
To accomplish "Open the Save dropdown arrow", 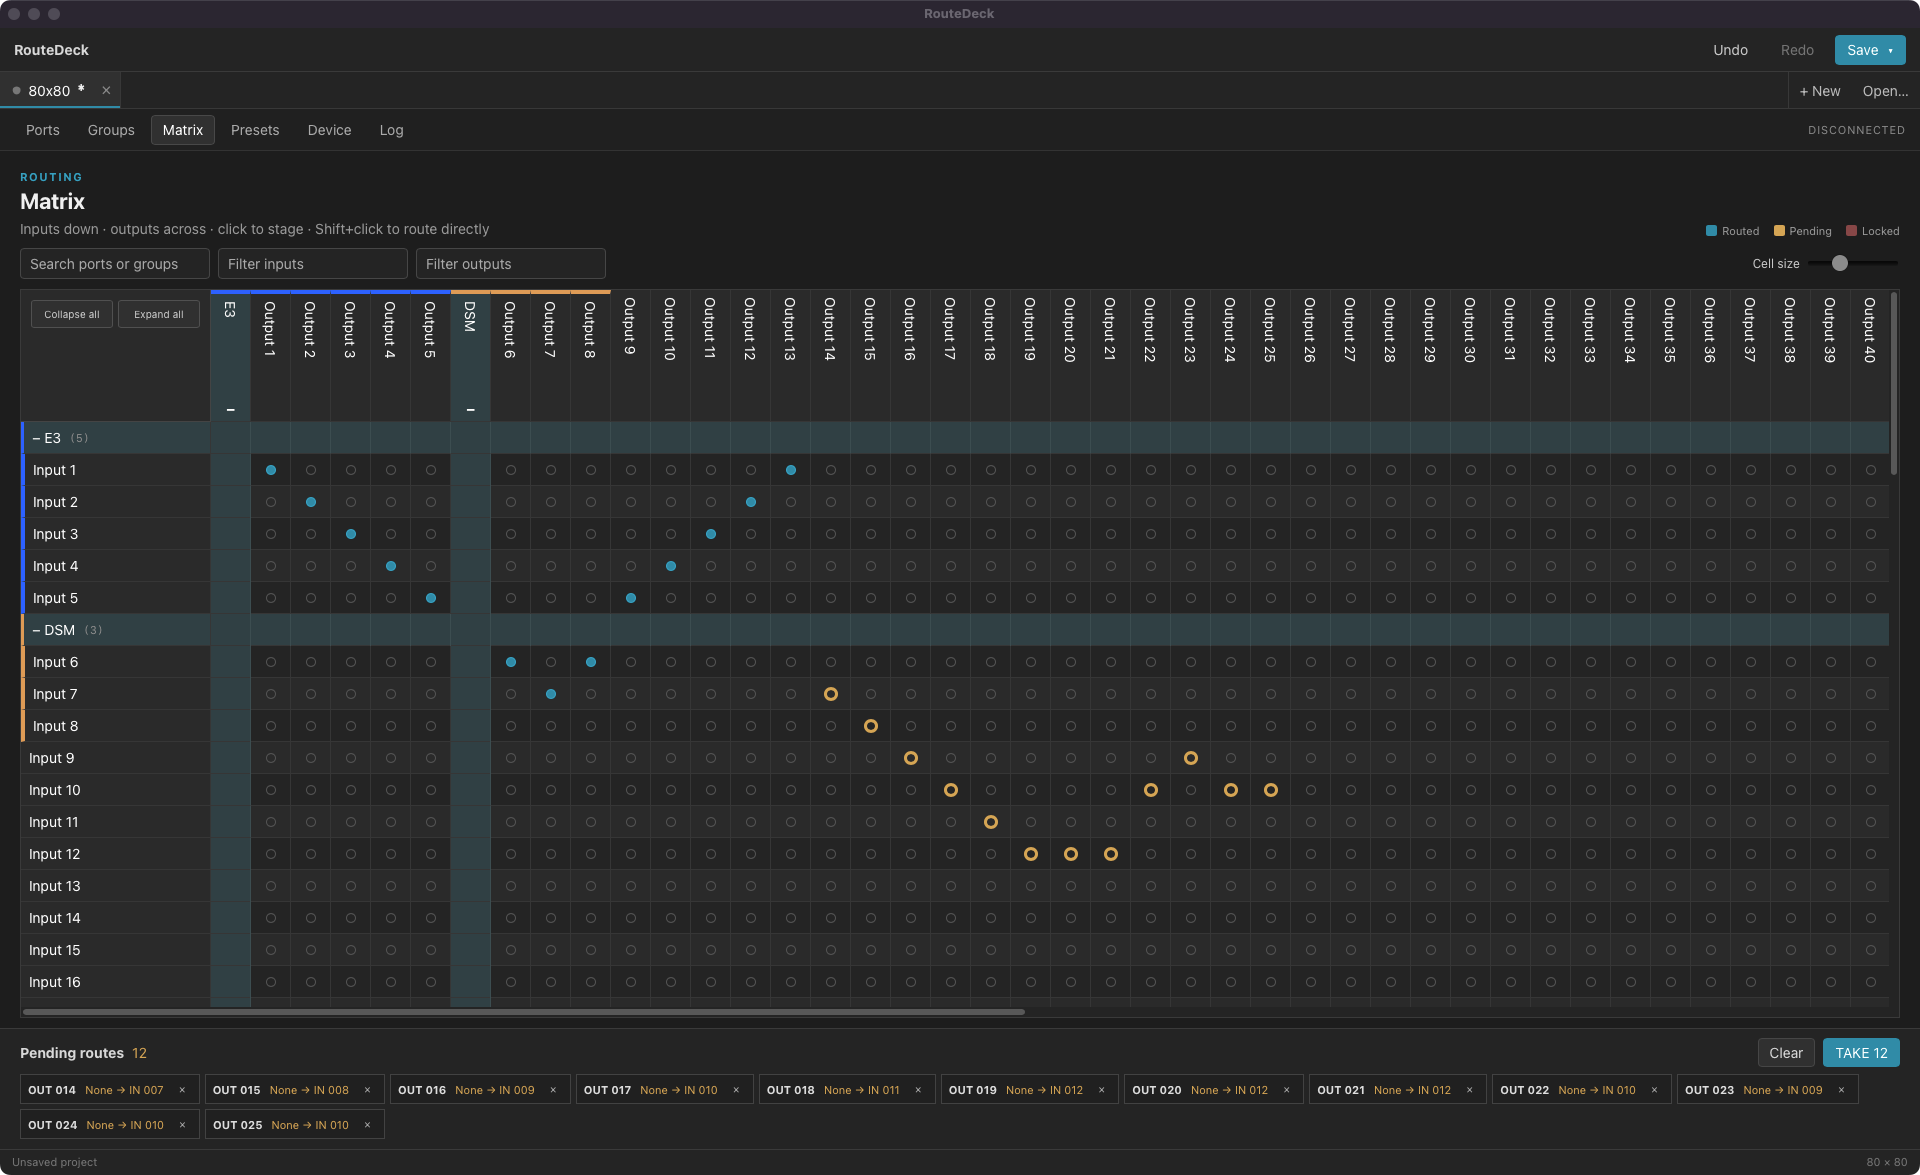I will 1891,50.
